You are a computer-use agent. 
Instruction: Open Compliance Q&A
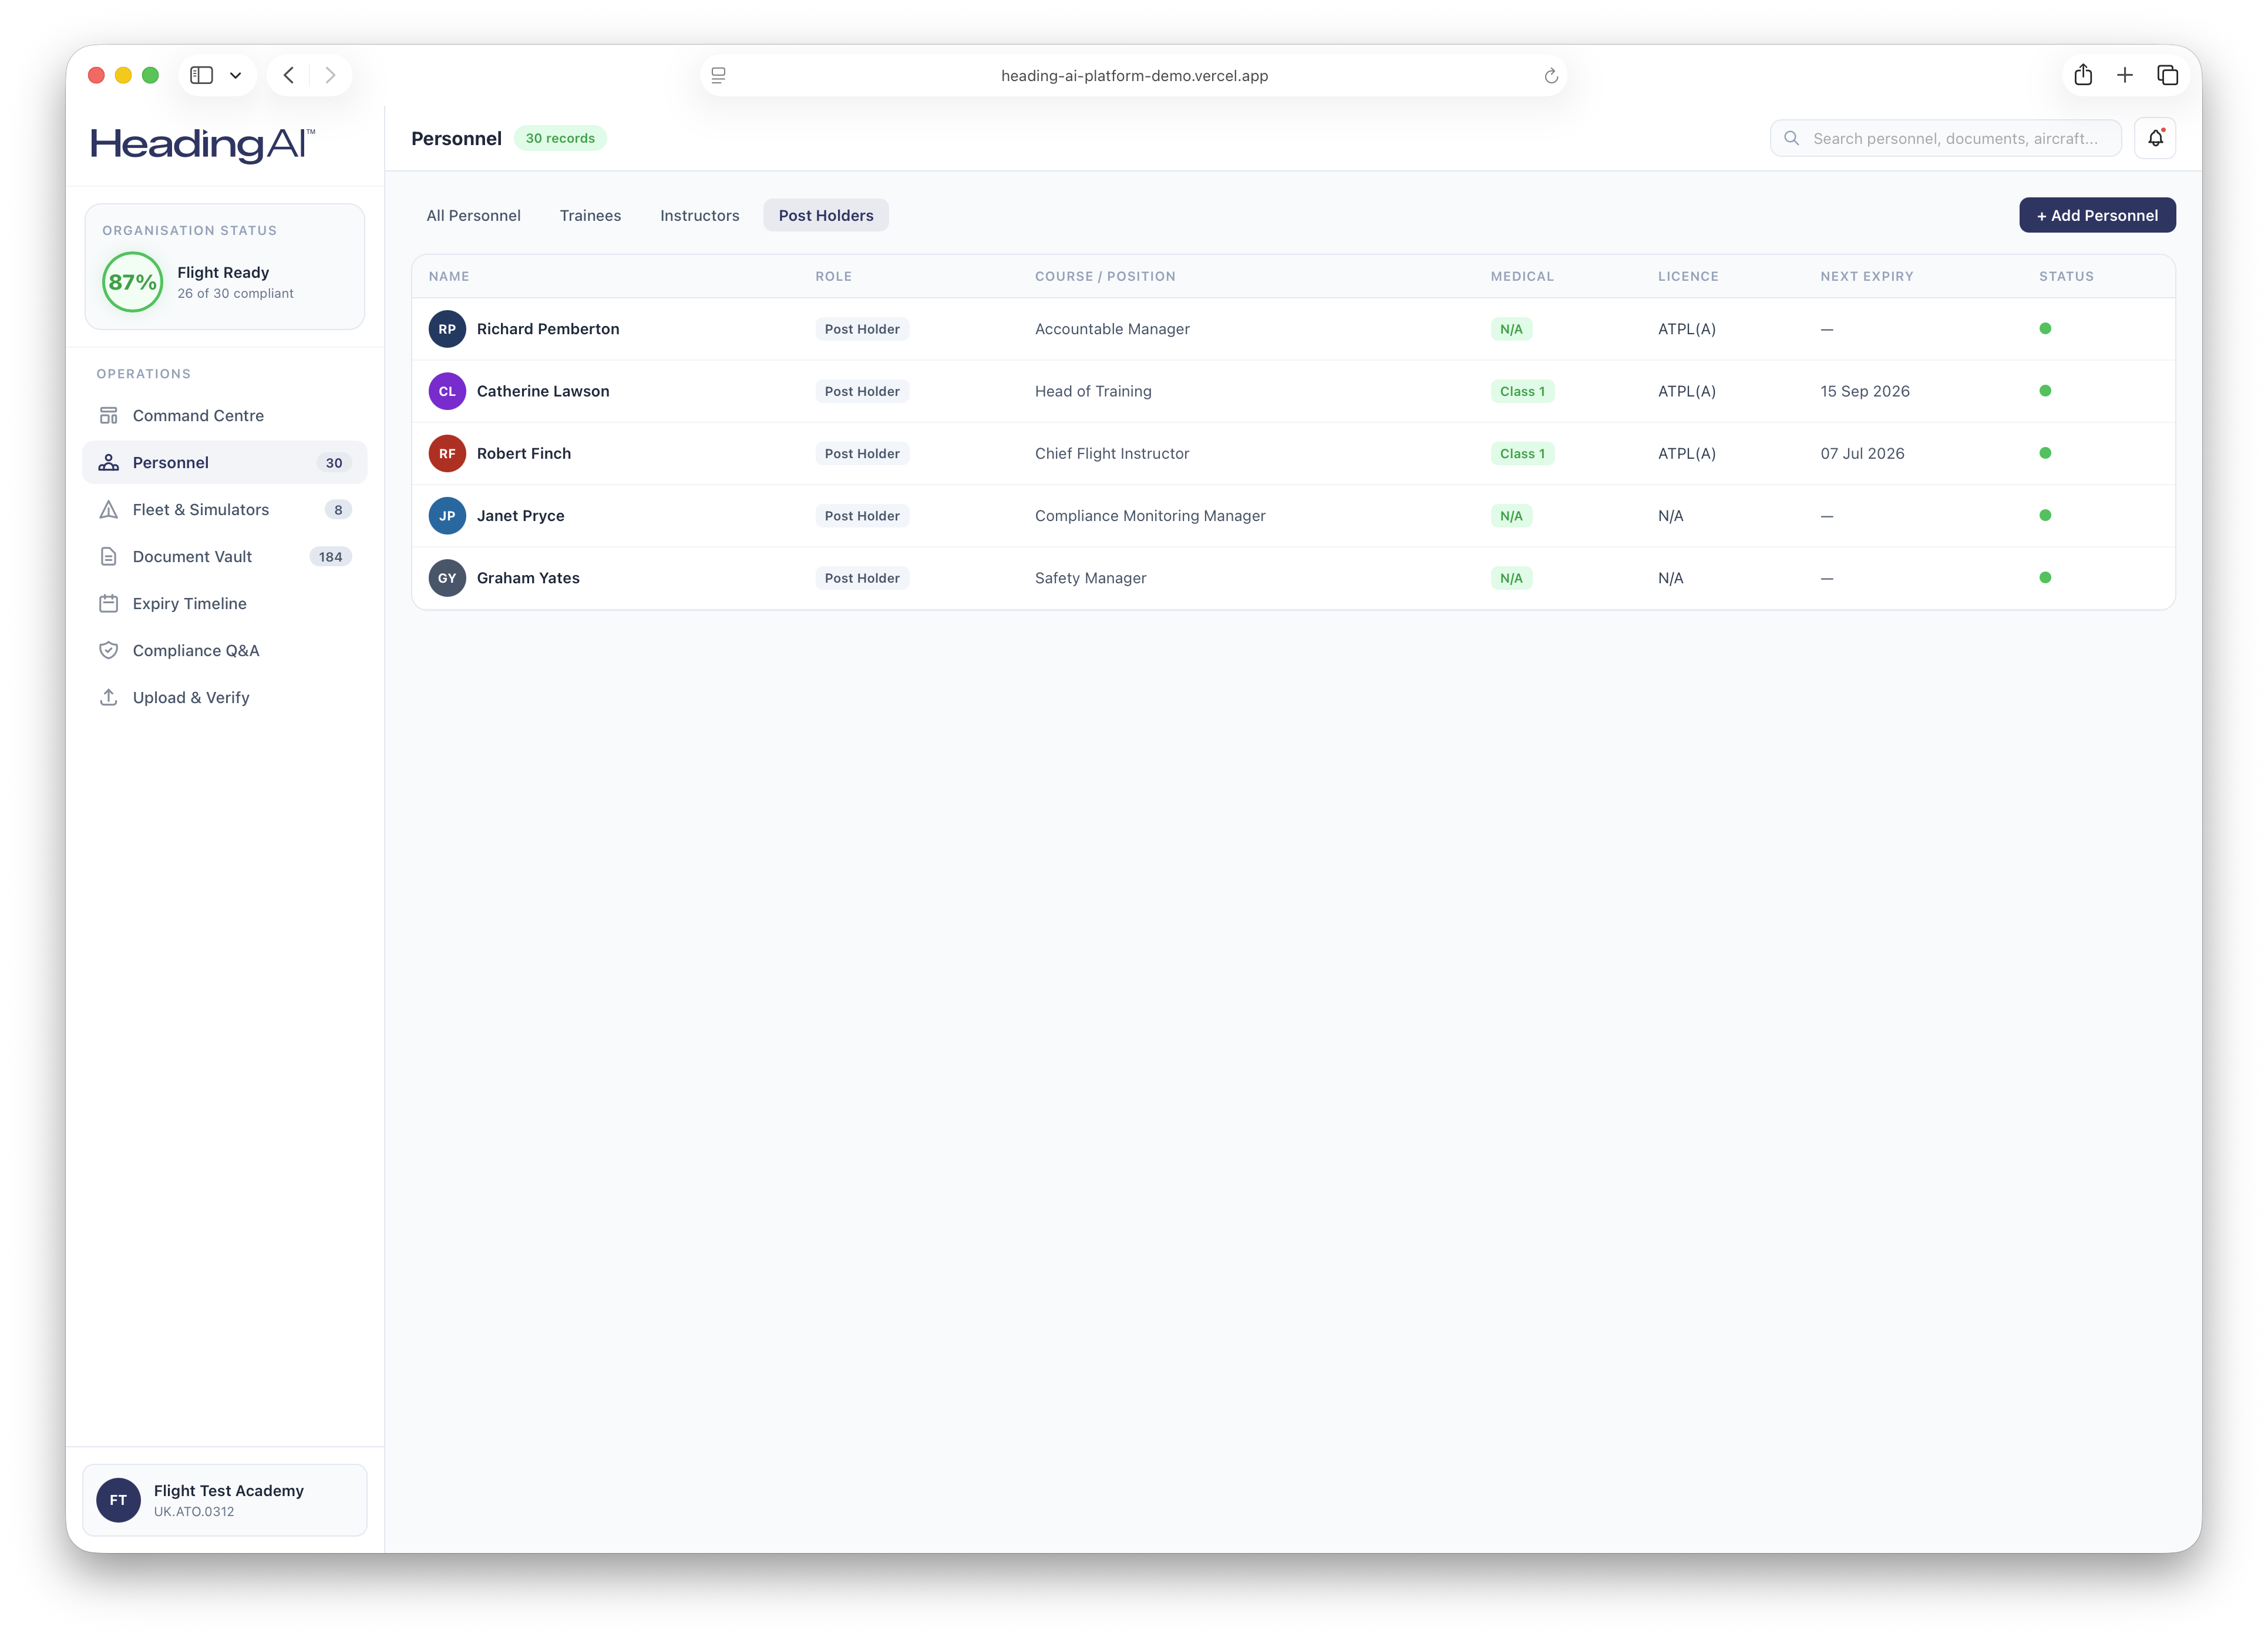(x=196, y=650)
